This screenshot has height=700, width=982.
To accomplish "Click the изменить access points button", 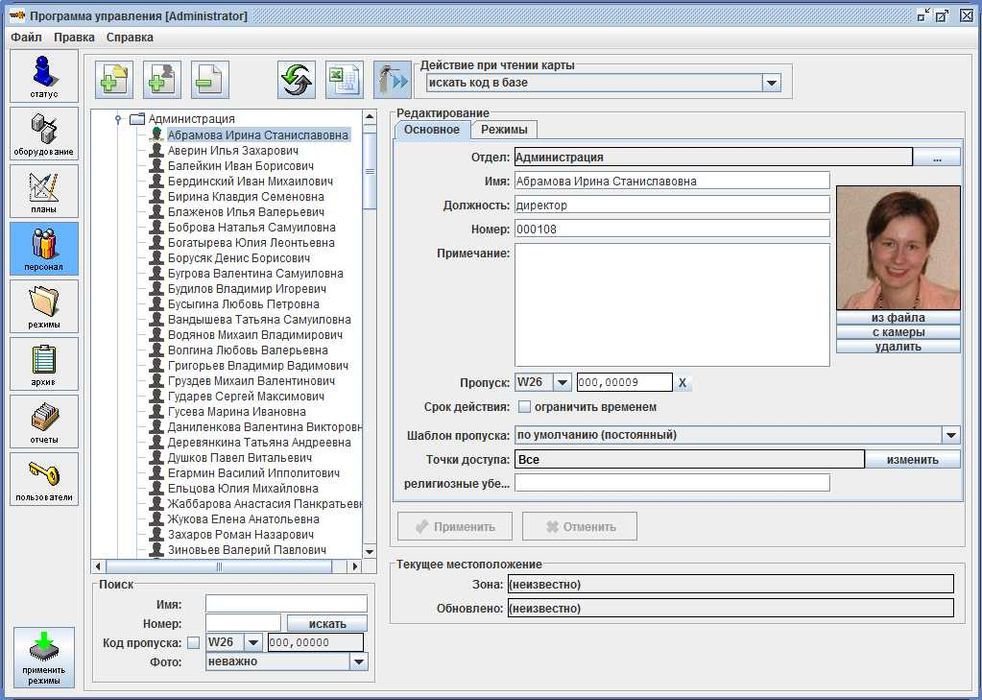I will (912, 460).
